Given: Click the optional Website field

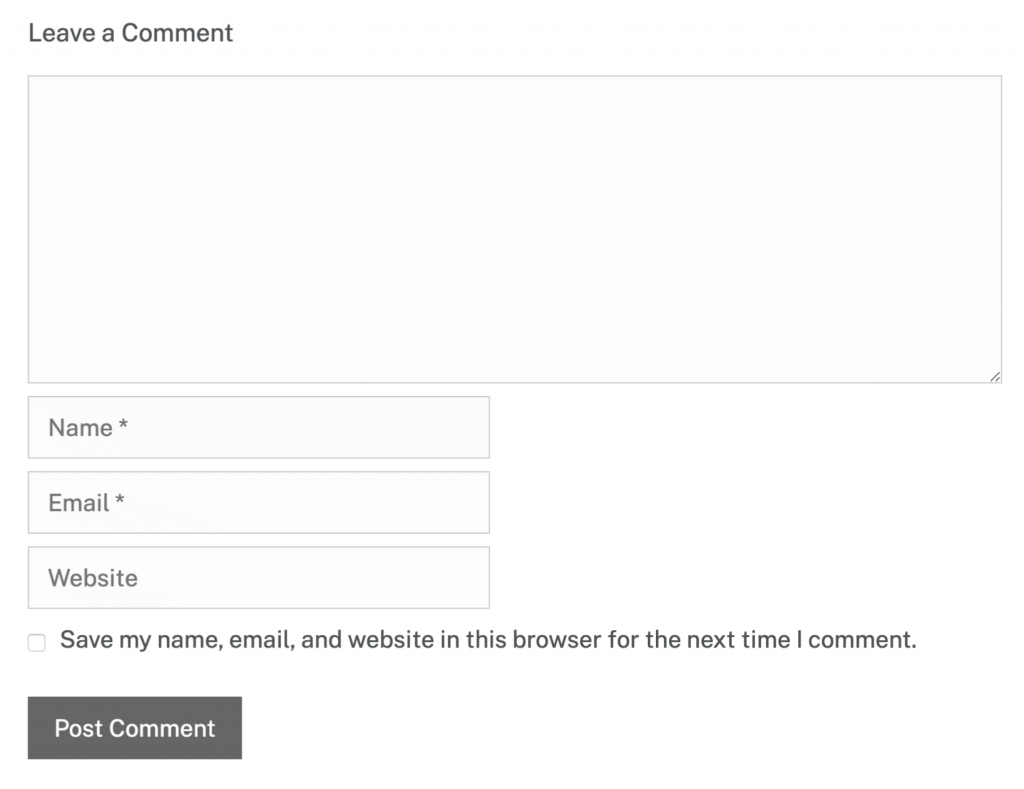Looking at the screenshot, I should coord(258,577).
